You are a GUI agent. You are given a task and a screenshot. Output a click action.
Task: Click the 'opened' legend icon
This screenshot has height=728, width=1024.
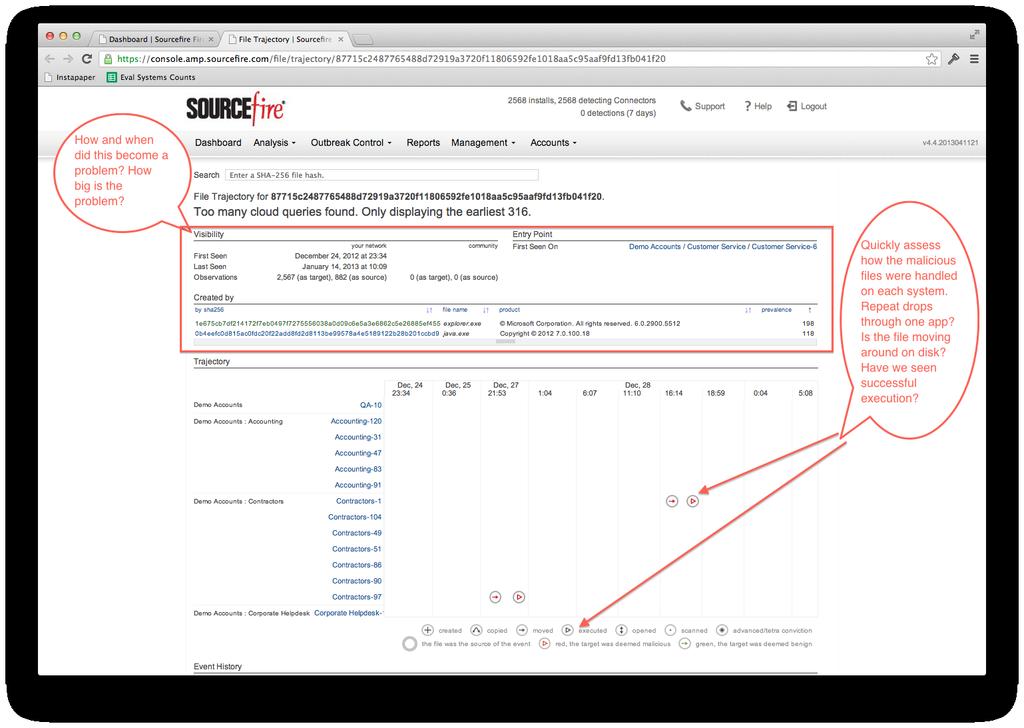pyautogui.click(x=621, y=630)
